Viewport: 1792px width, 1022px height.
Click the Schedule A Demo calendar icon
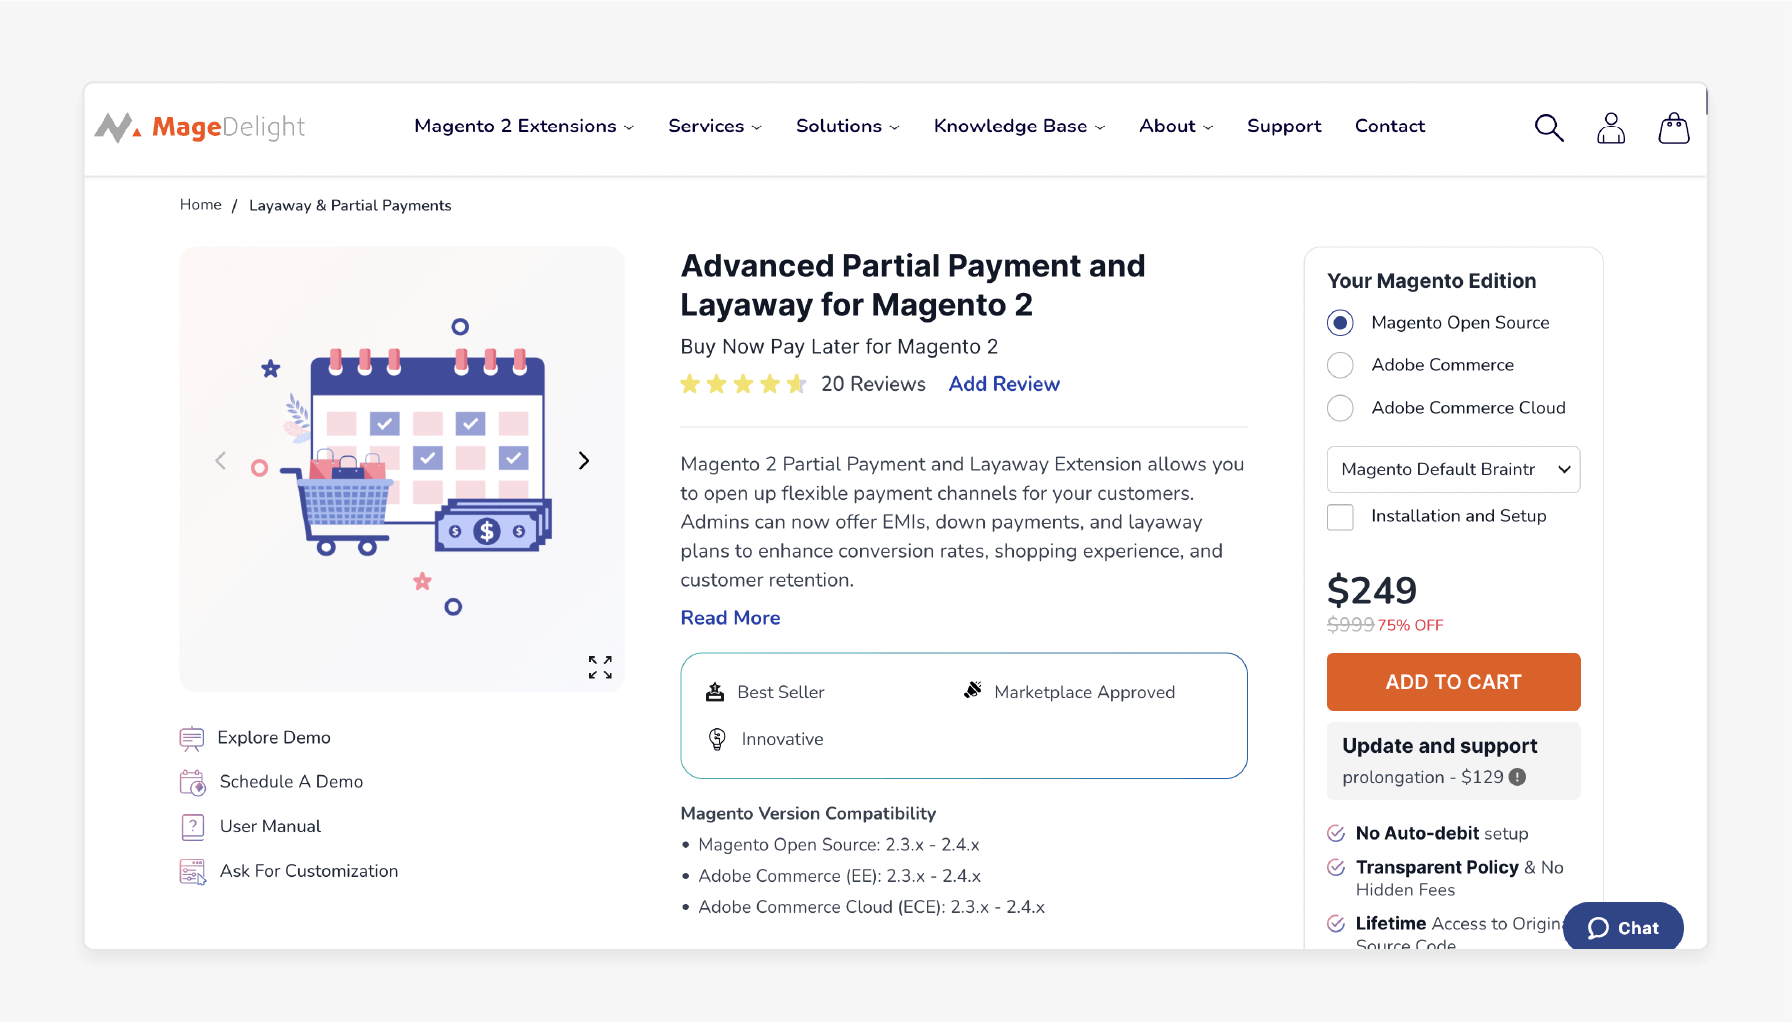coord(192,782)
